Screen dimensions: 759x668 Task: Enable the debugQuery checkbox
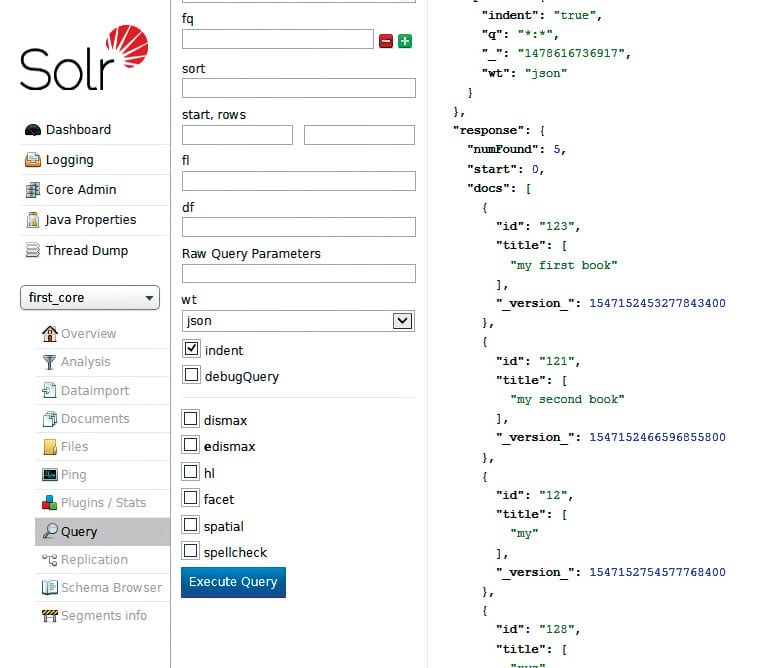191,375
